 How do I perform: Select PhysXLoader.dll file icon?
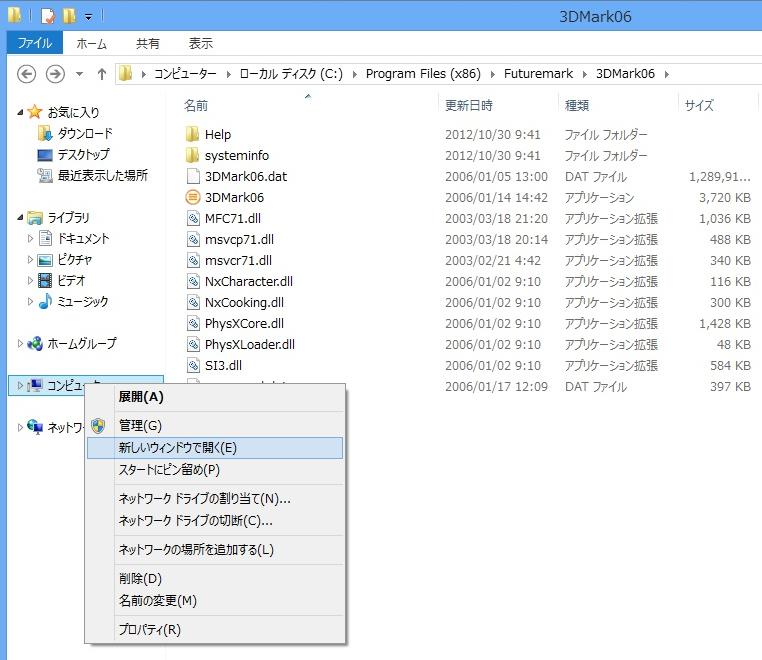[193, 344]
